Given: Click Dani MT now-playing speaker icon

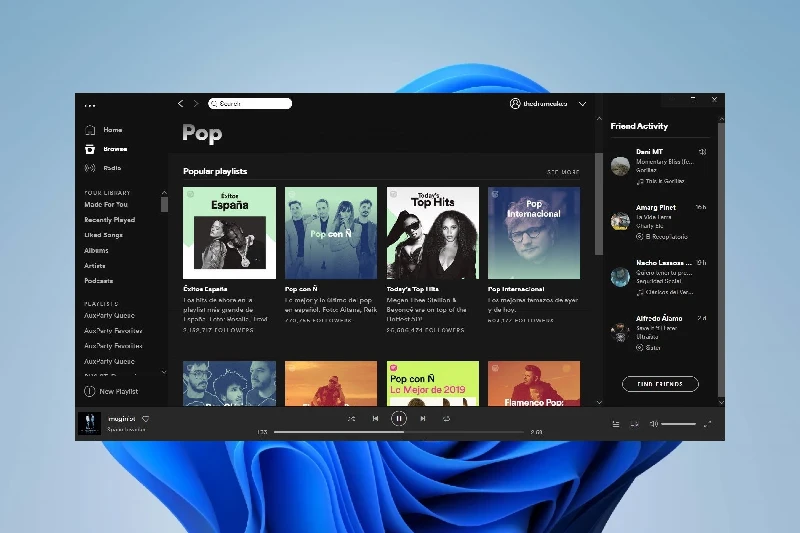Looking at the screenshot, I should coord(703,151).
